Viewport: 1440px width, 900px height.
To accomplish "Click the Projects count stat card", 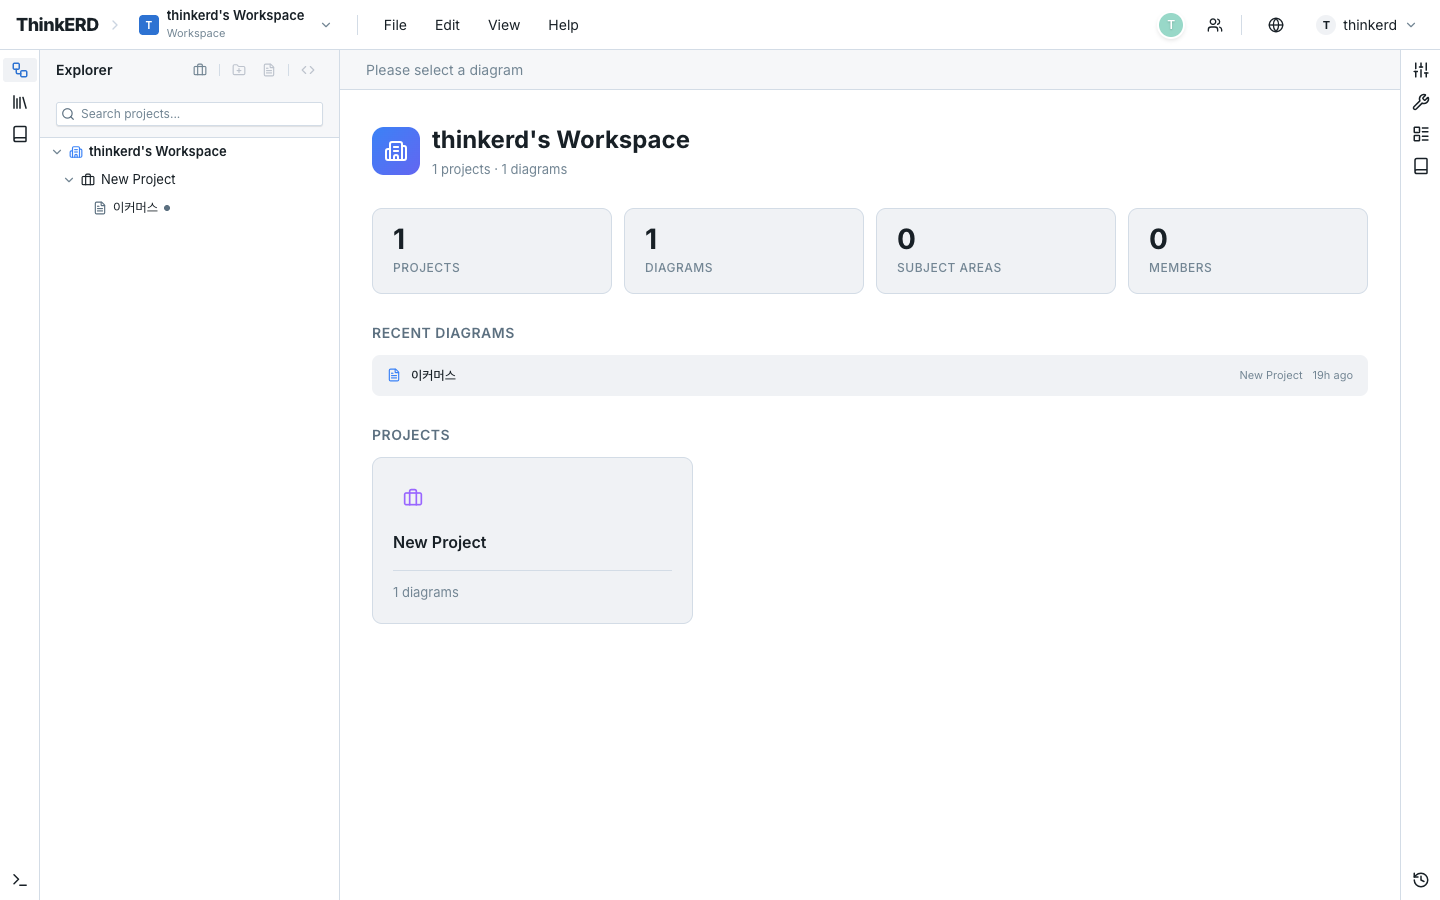I will pyautogui.click(x=492, y=251).
